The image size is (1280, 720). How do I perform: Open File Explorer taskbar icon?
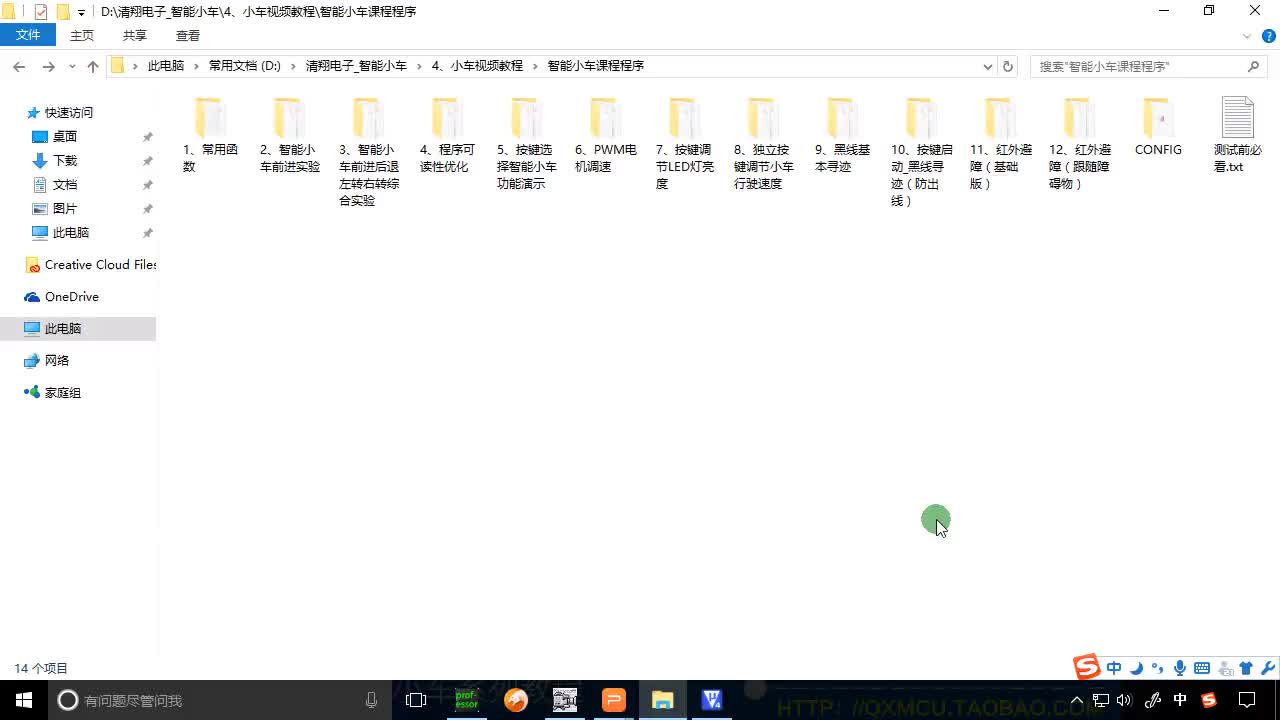tap(663, 700)
